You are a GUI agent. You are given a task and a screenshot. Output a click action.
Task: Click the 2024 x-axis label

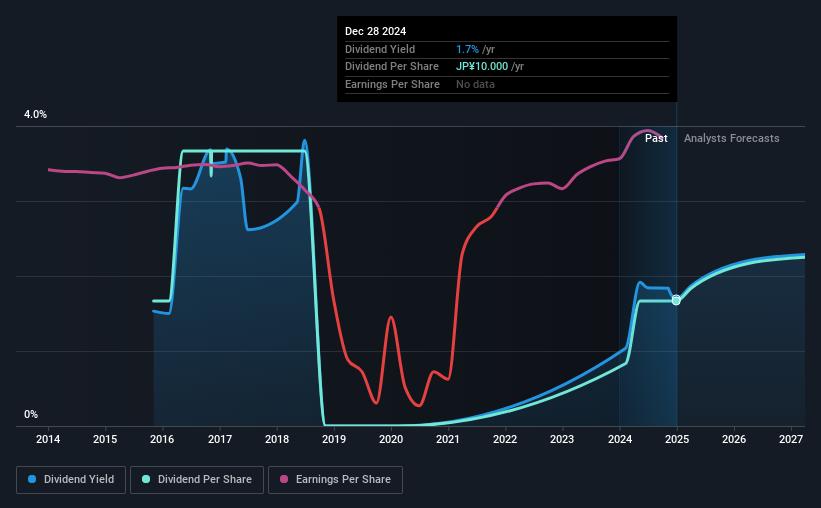pos(619,439)
